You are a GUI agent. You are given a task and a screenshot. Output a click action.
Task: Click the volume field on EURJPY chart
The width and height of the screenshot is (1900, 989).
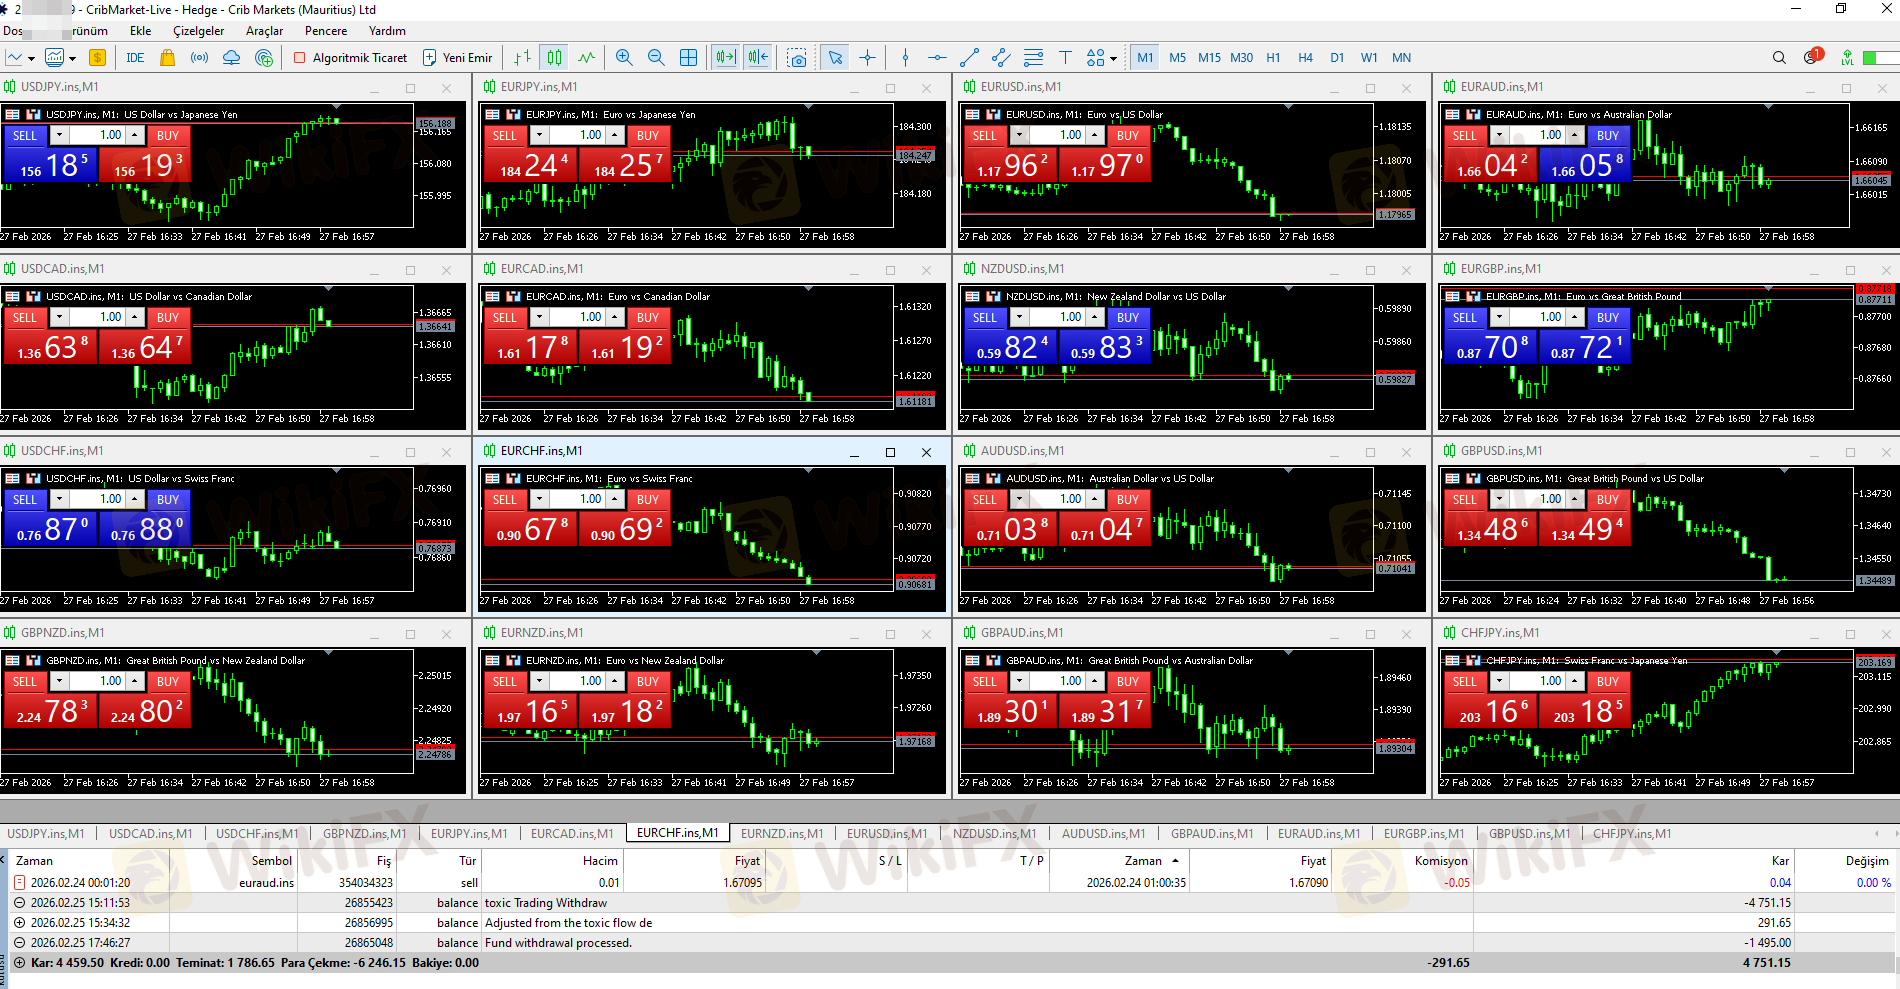577,135
